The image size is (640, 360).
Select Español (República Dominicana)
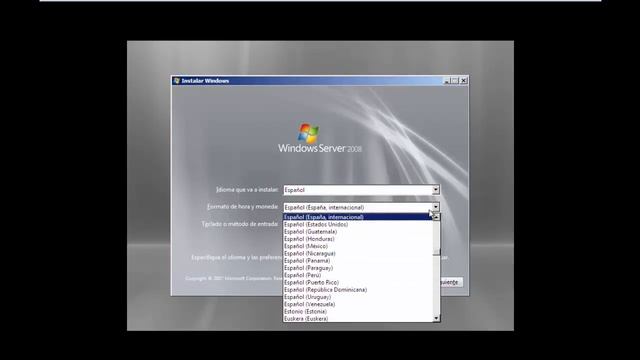pos(358,290)
